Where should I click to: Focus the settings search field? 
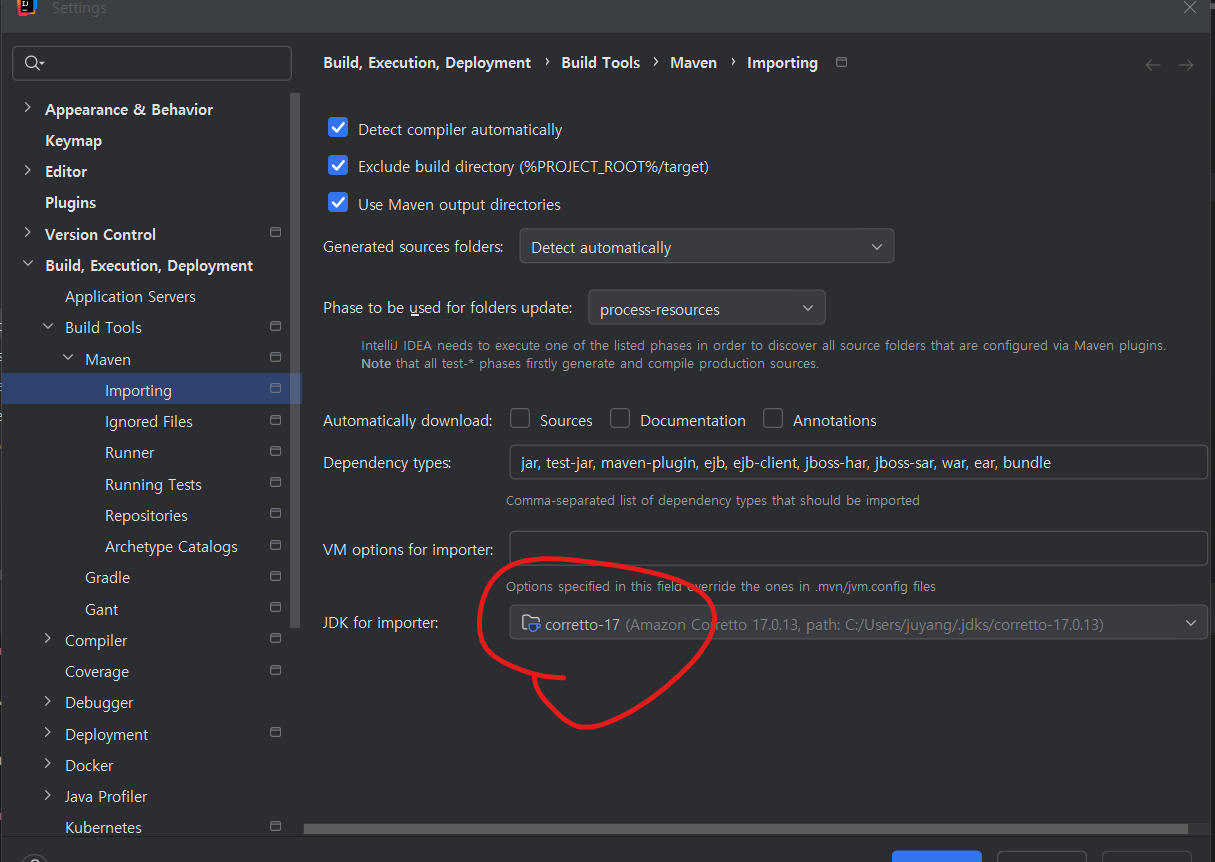152,63
